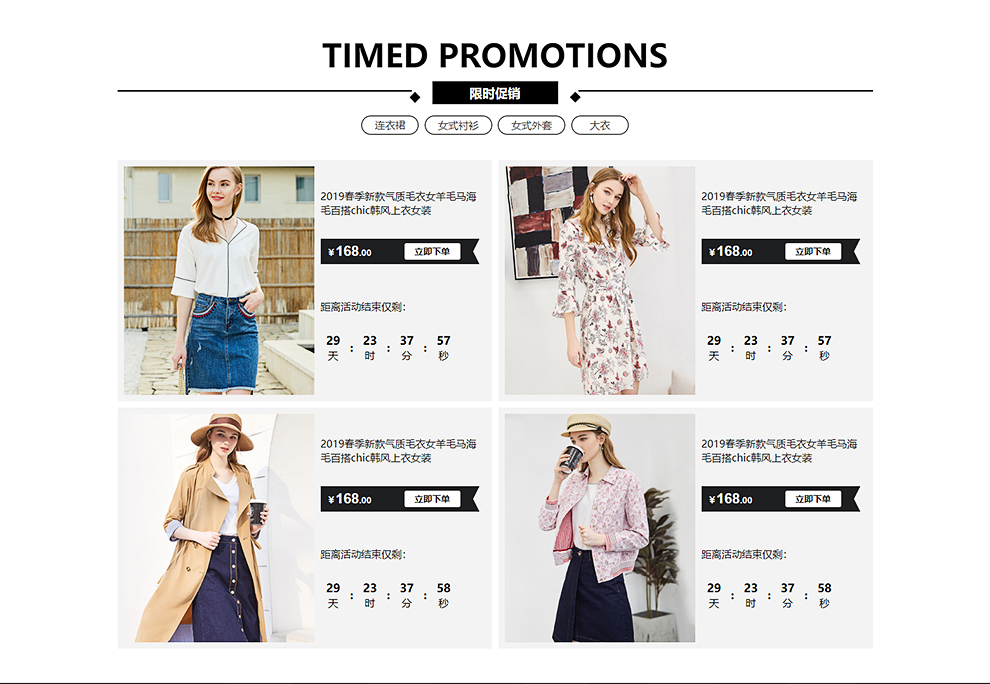Click 立即下单 on the pink jacket product
The height and width of the screenshot is (684, 990).
tap(813, 499)
